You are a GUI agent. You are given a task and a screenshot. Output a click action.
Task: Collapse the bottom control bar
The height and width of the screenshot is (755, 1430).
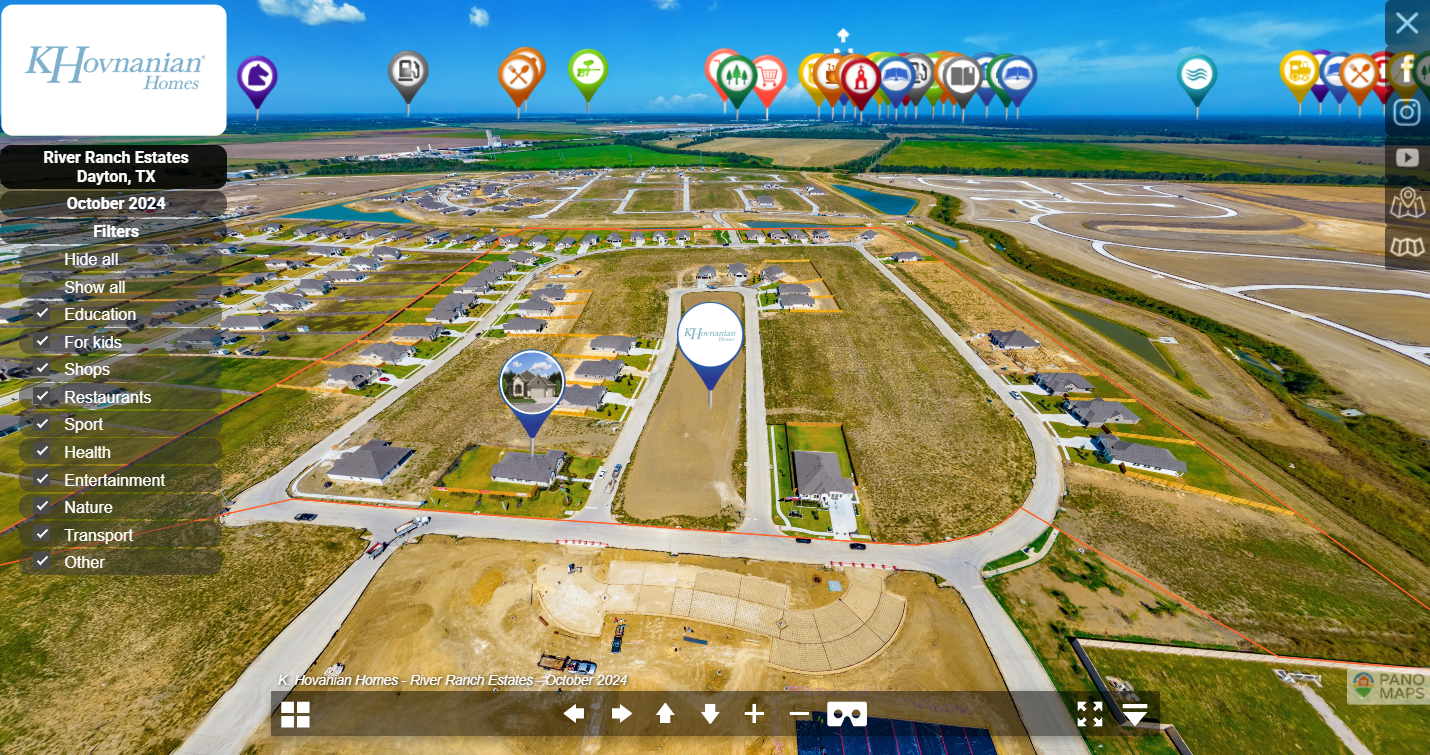pyautogui.click(x=1135, y=714)
